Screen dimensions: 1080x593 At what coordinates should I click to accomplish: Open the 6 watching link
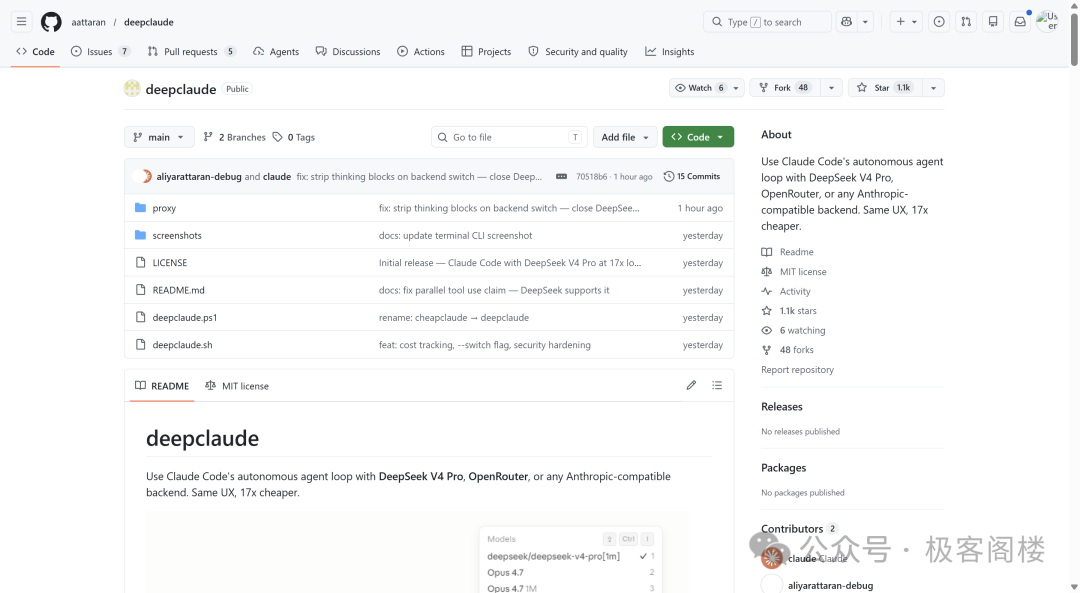pos(793,331)
